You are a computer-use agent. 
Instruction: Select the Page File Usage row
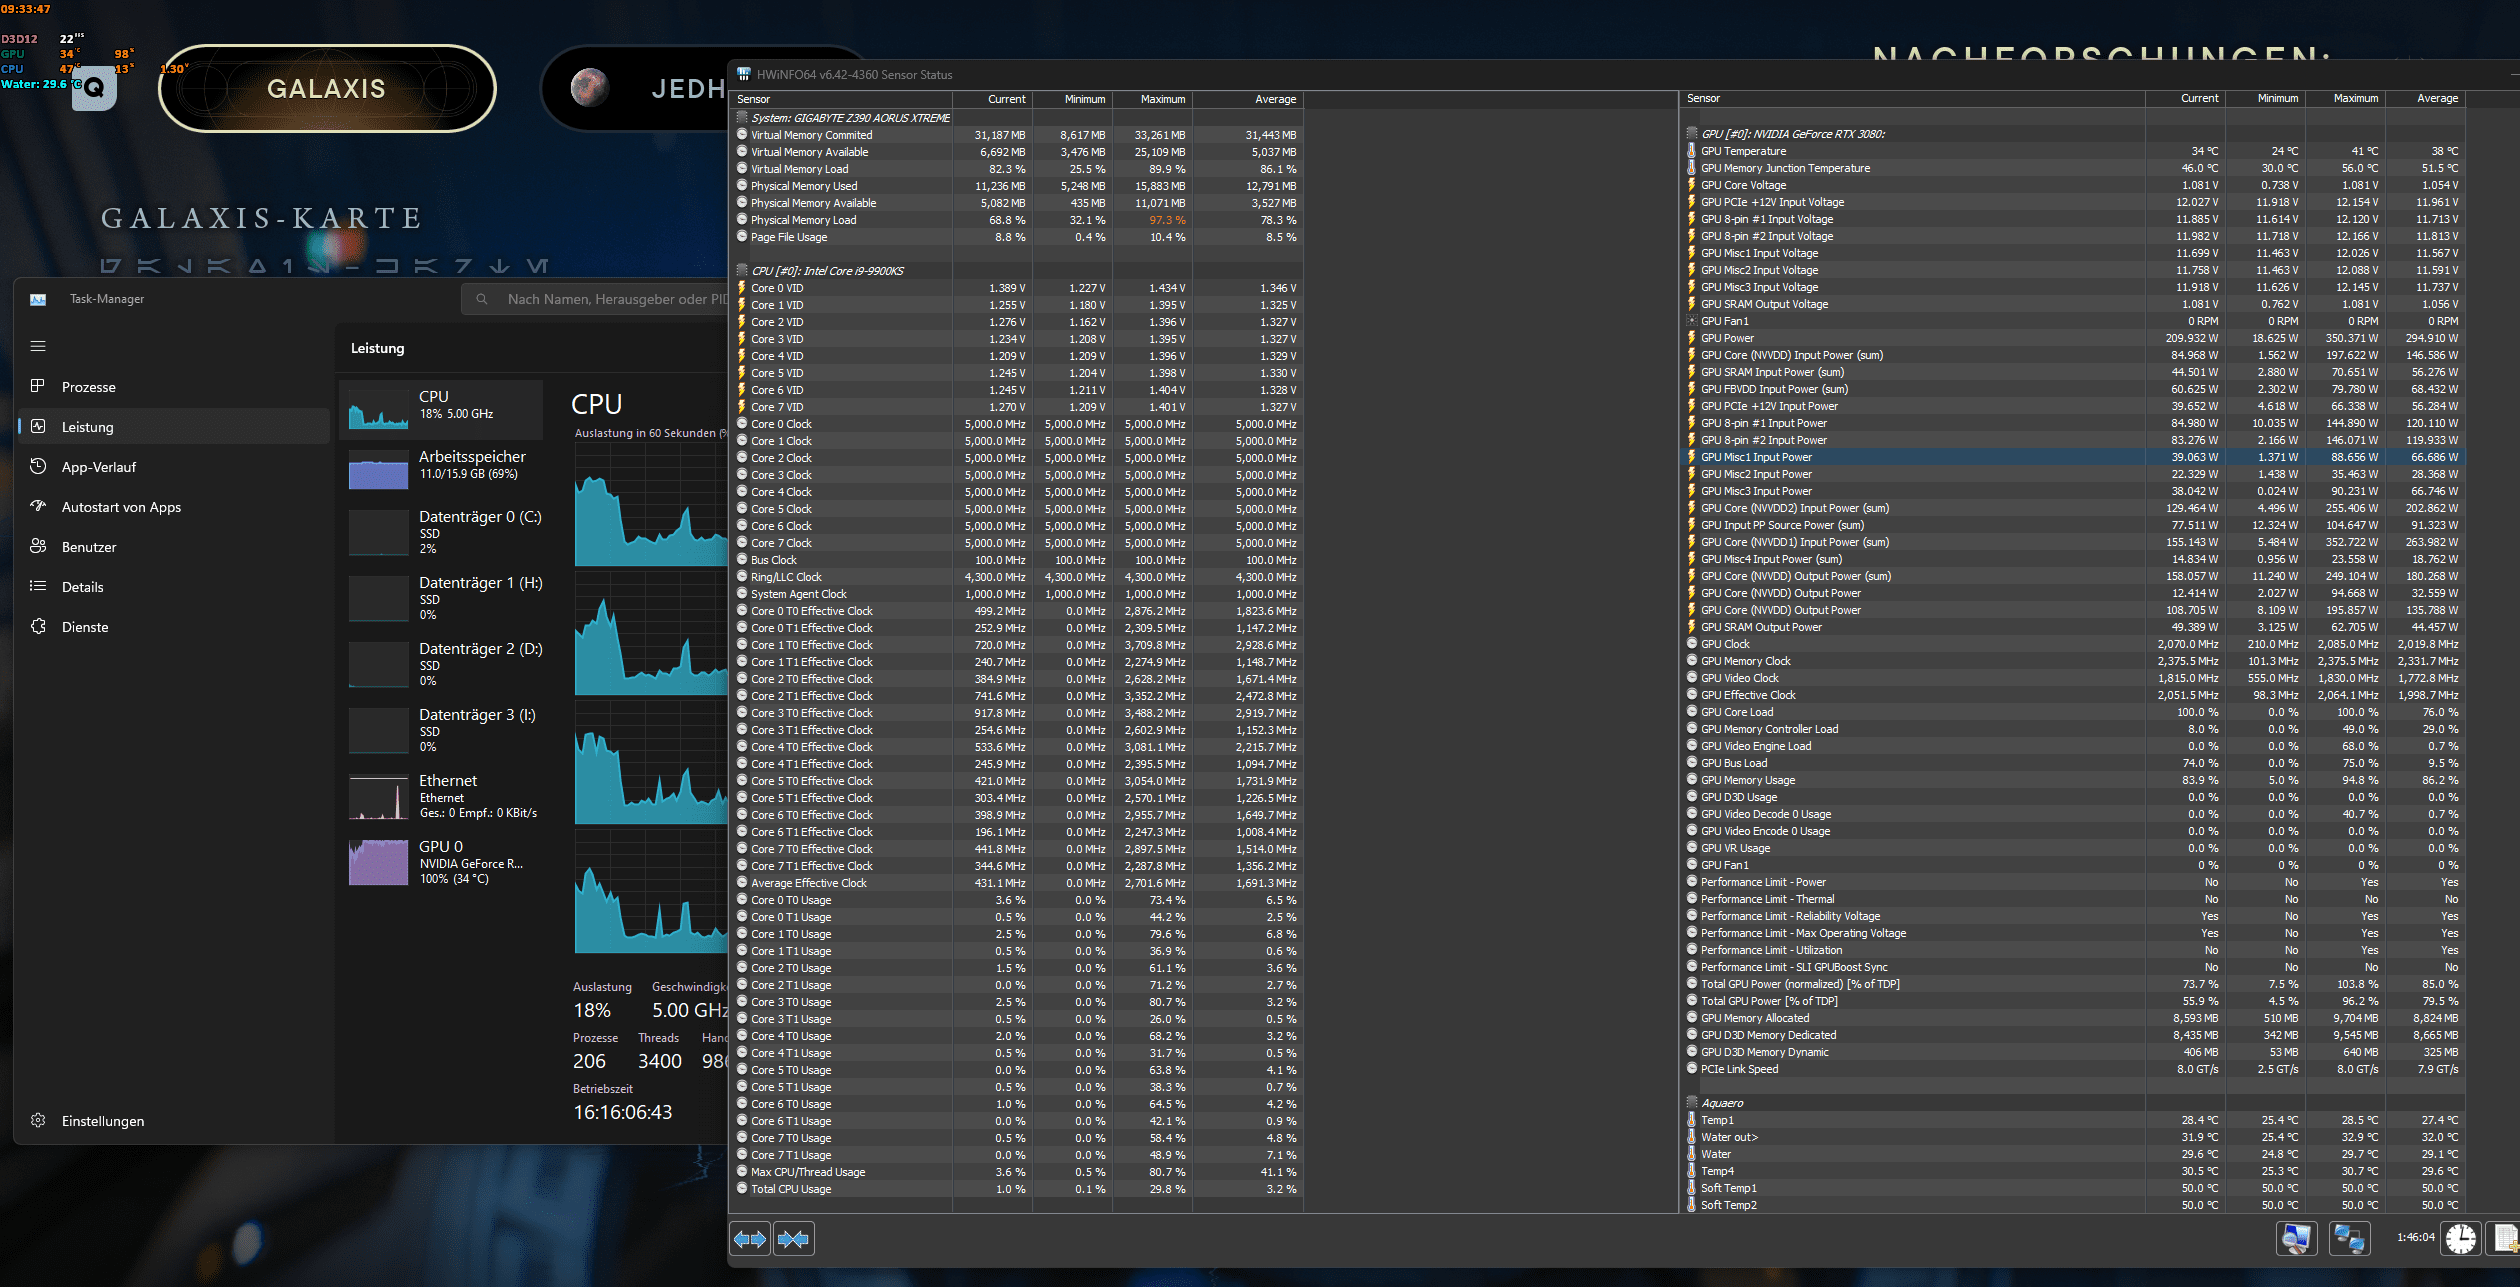1017,237
